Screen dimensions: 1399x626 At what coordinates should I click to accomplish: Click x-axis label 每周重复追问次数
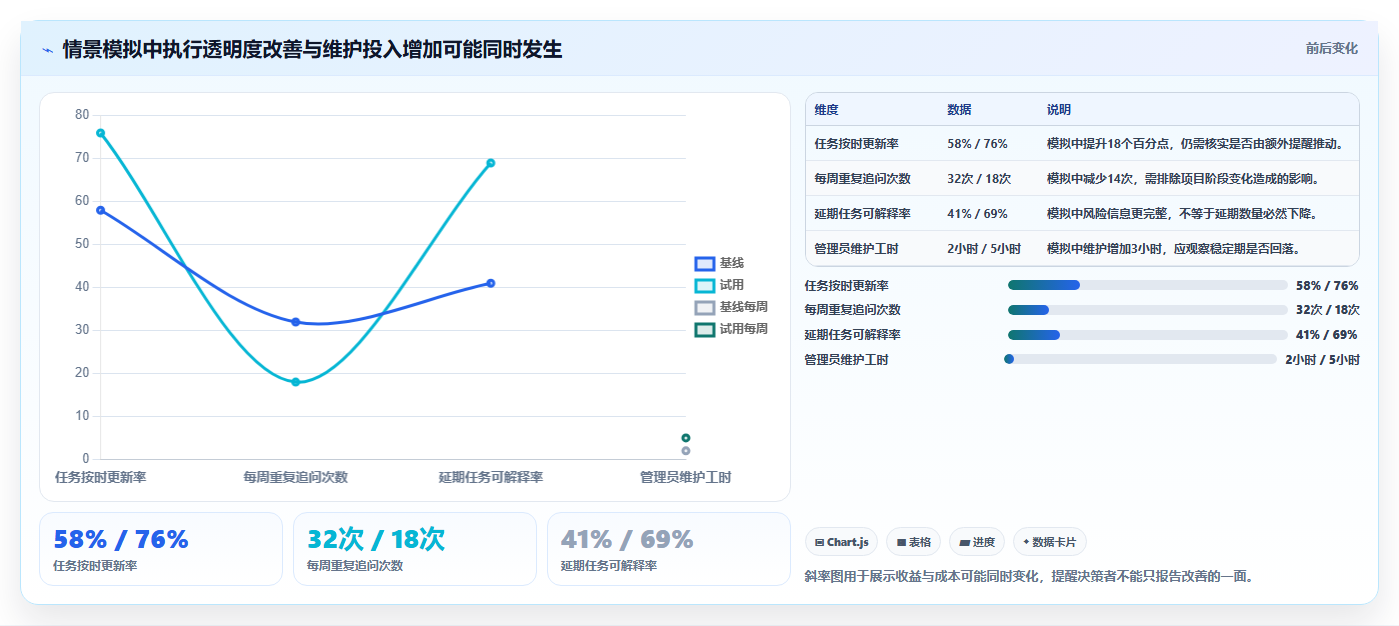pyautogui.click(x=295, y=477)
